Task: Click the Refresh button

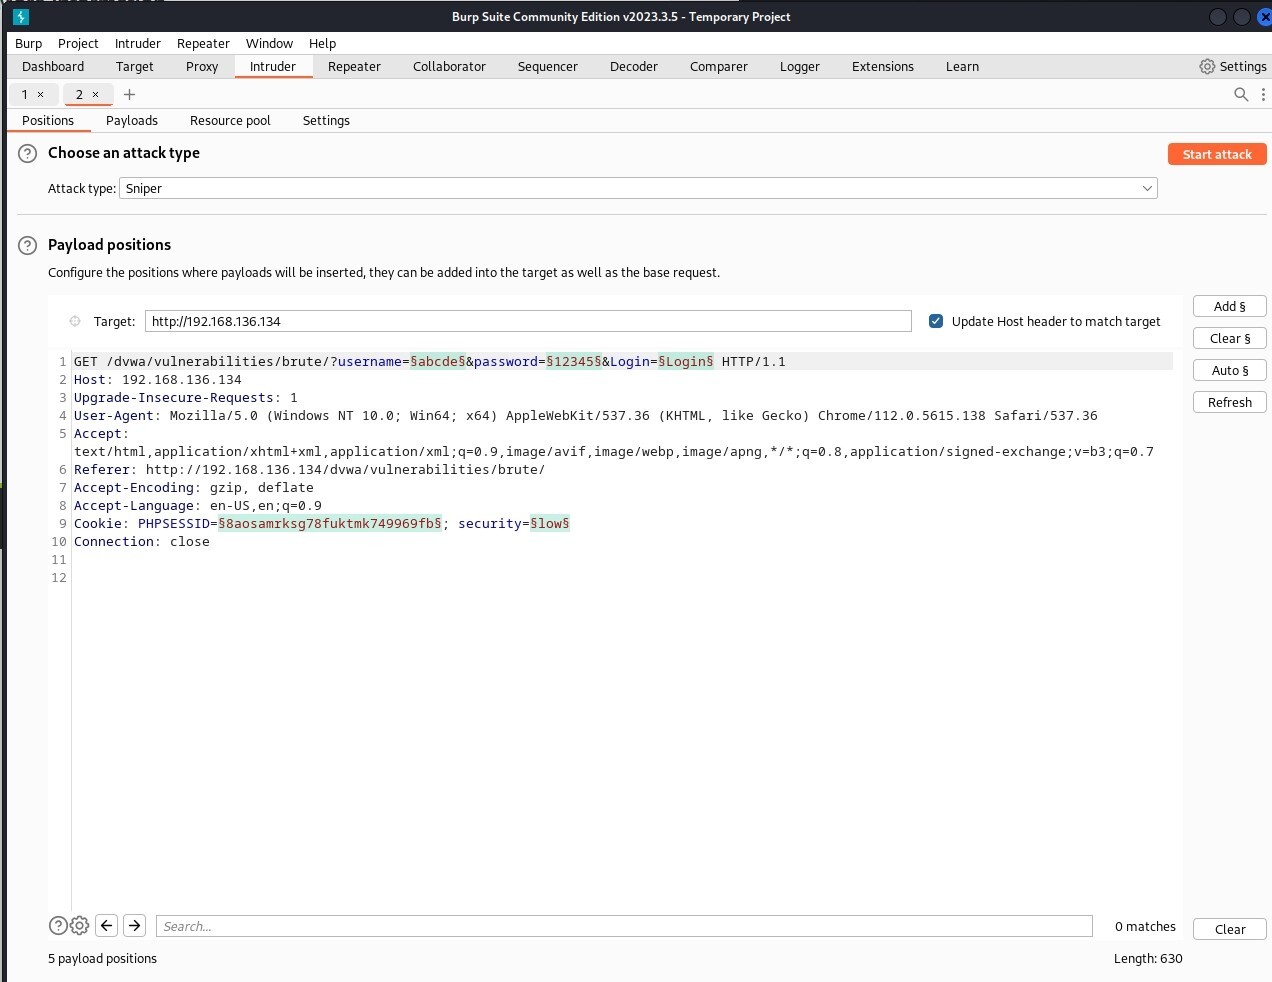Action: [x=1230, y=402]
